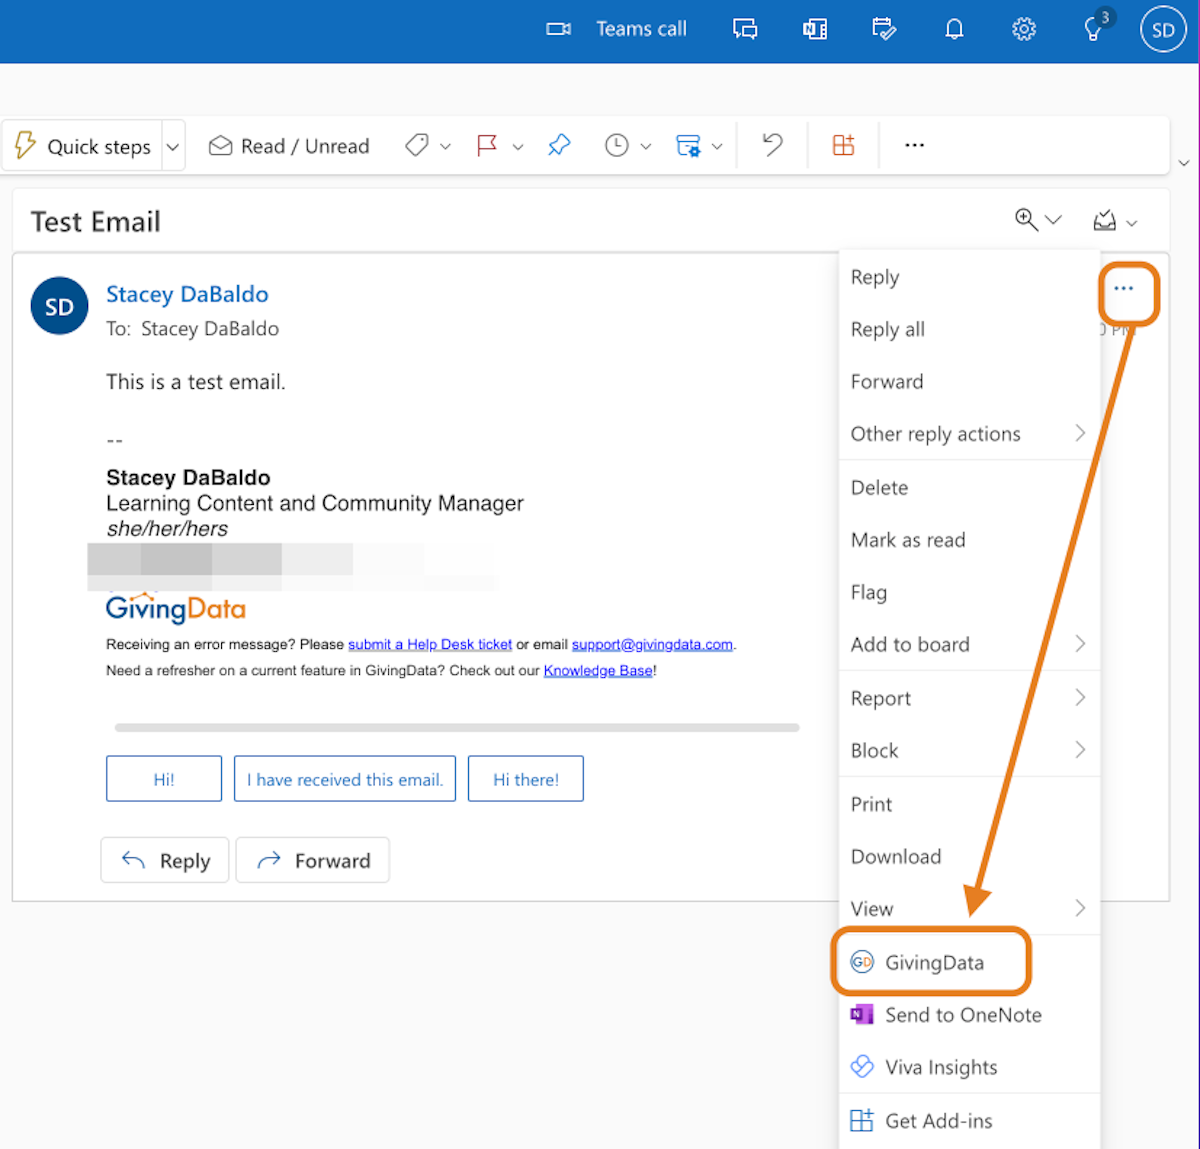Screen dimensions: 1200x1149
Task: Select Flag in context menu
Action: tap(969, 592)
